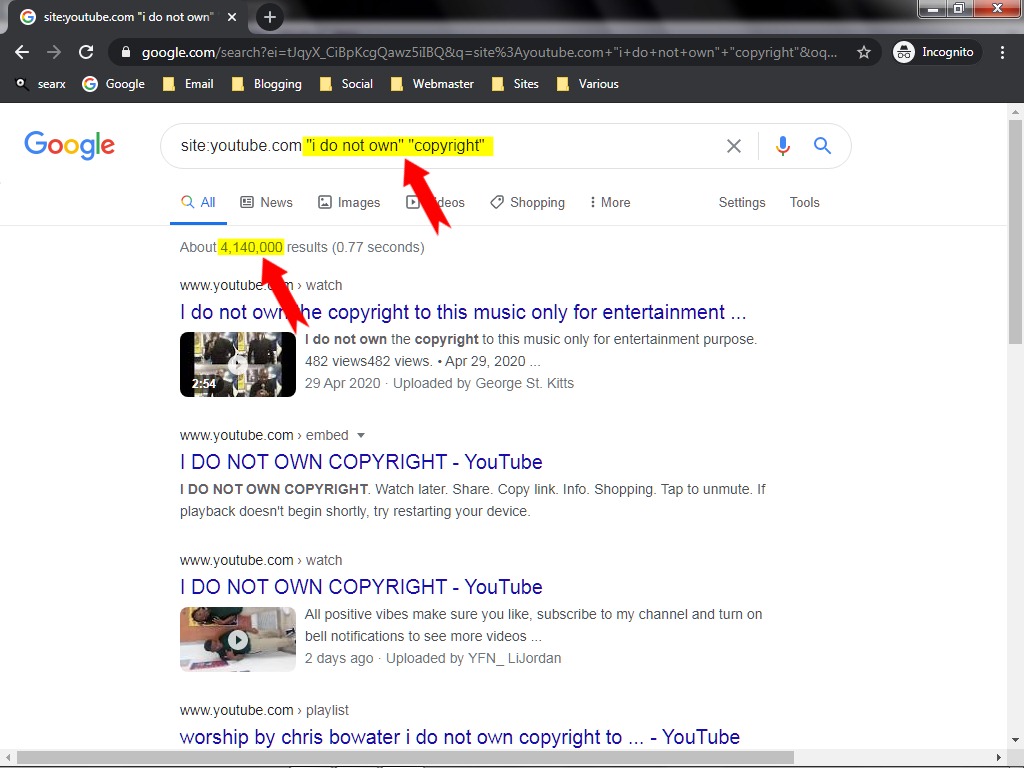View site security lock information
Image resolution: width=1024 pixels, height=768 pixels.
tap(126, 52)
